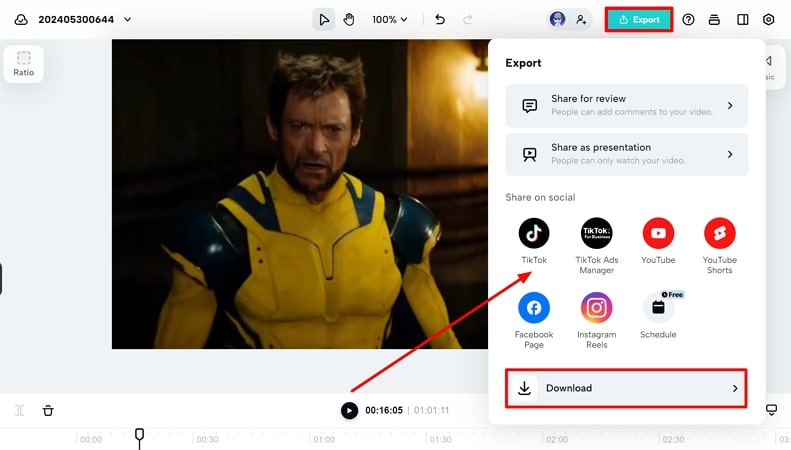Open settings hexagon icon in top bar
The image size is (791, 450).
pos(768,19)
